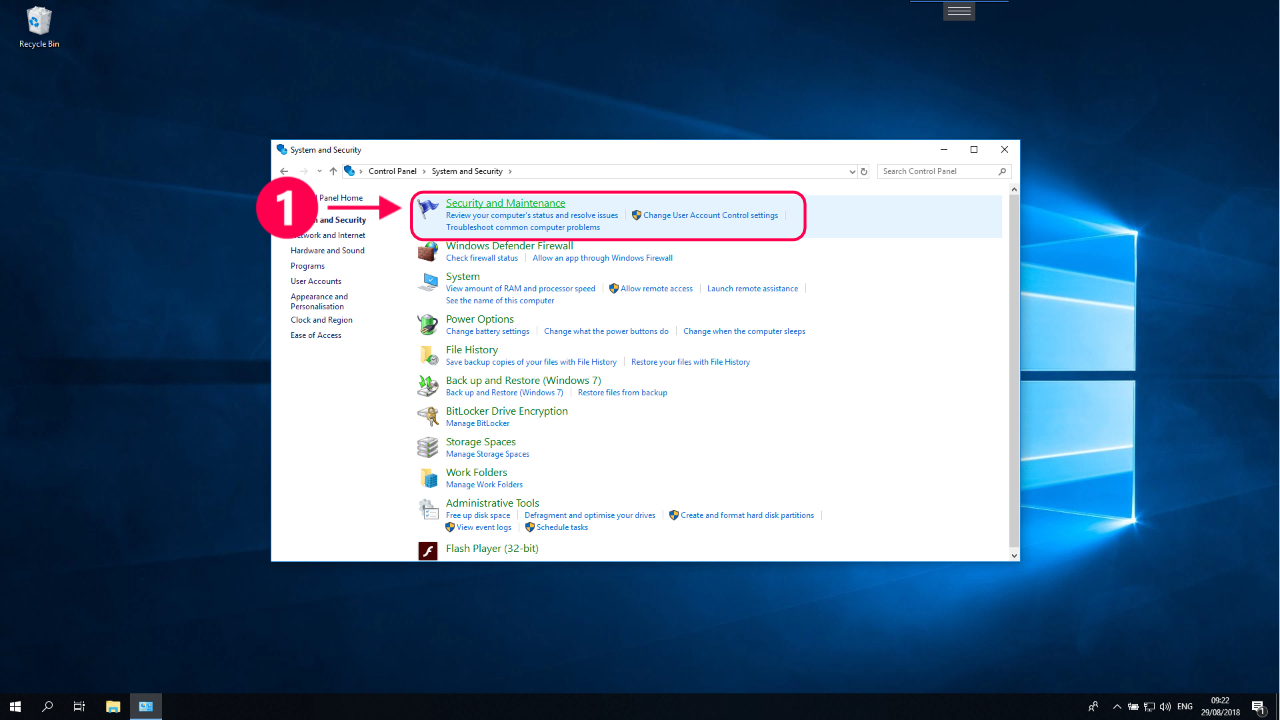
Task: Choose User Accounts in the left navigation
Action: [316, 281]
